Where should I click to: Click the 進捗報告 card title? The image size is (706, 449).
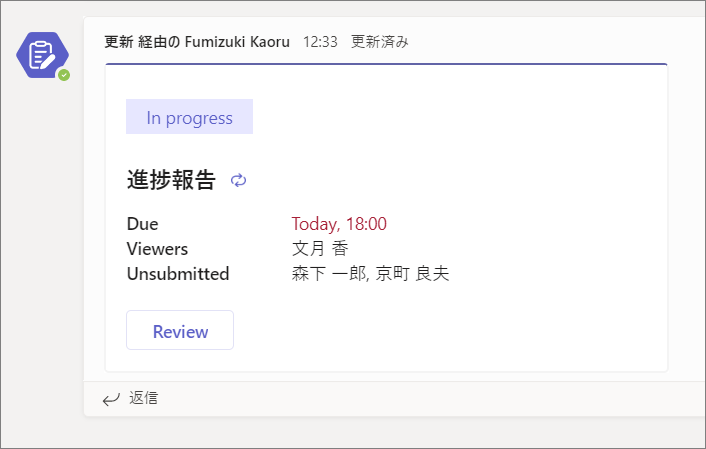[x=171, y=180]
